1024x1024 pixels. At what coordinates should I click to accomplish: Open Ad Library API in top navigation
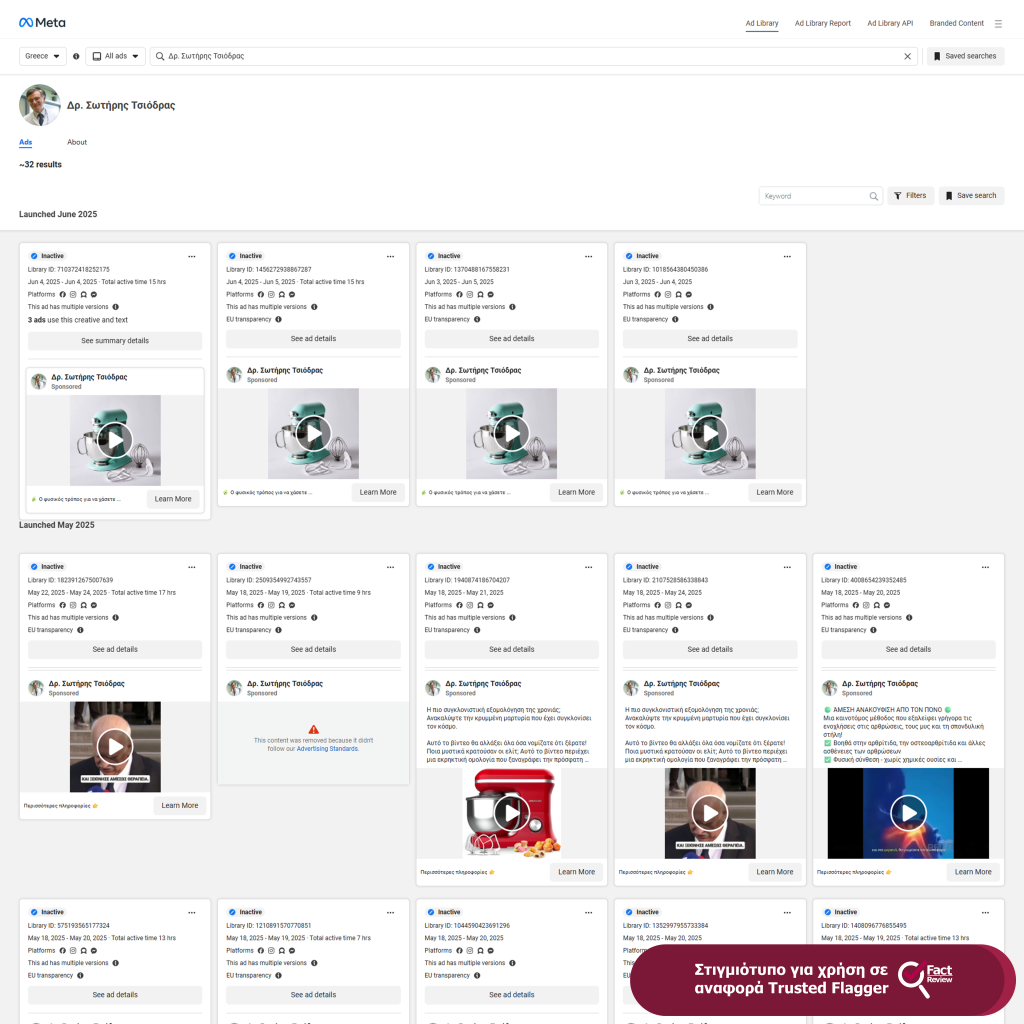(890, 23)
